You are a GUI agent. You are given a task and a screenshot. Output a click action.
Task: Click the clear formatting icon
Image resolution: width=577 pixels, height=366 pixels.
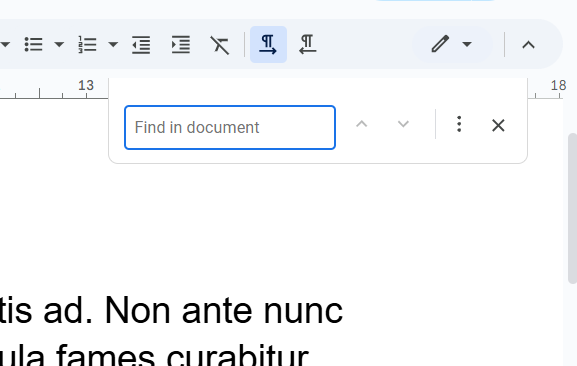point(220,45)
